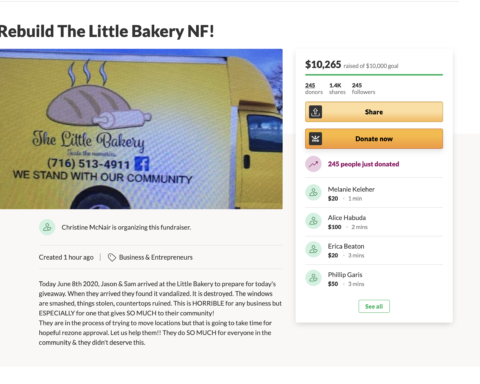
Task: Click the organizer avatar next to Christine McNair
Action: (47, 227)
